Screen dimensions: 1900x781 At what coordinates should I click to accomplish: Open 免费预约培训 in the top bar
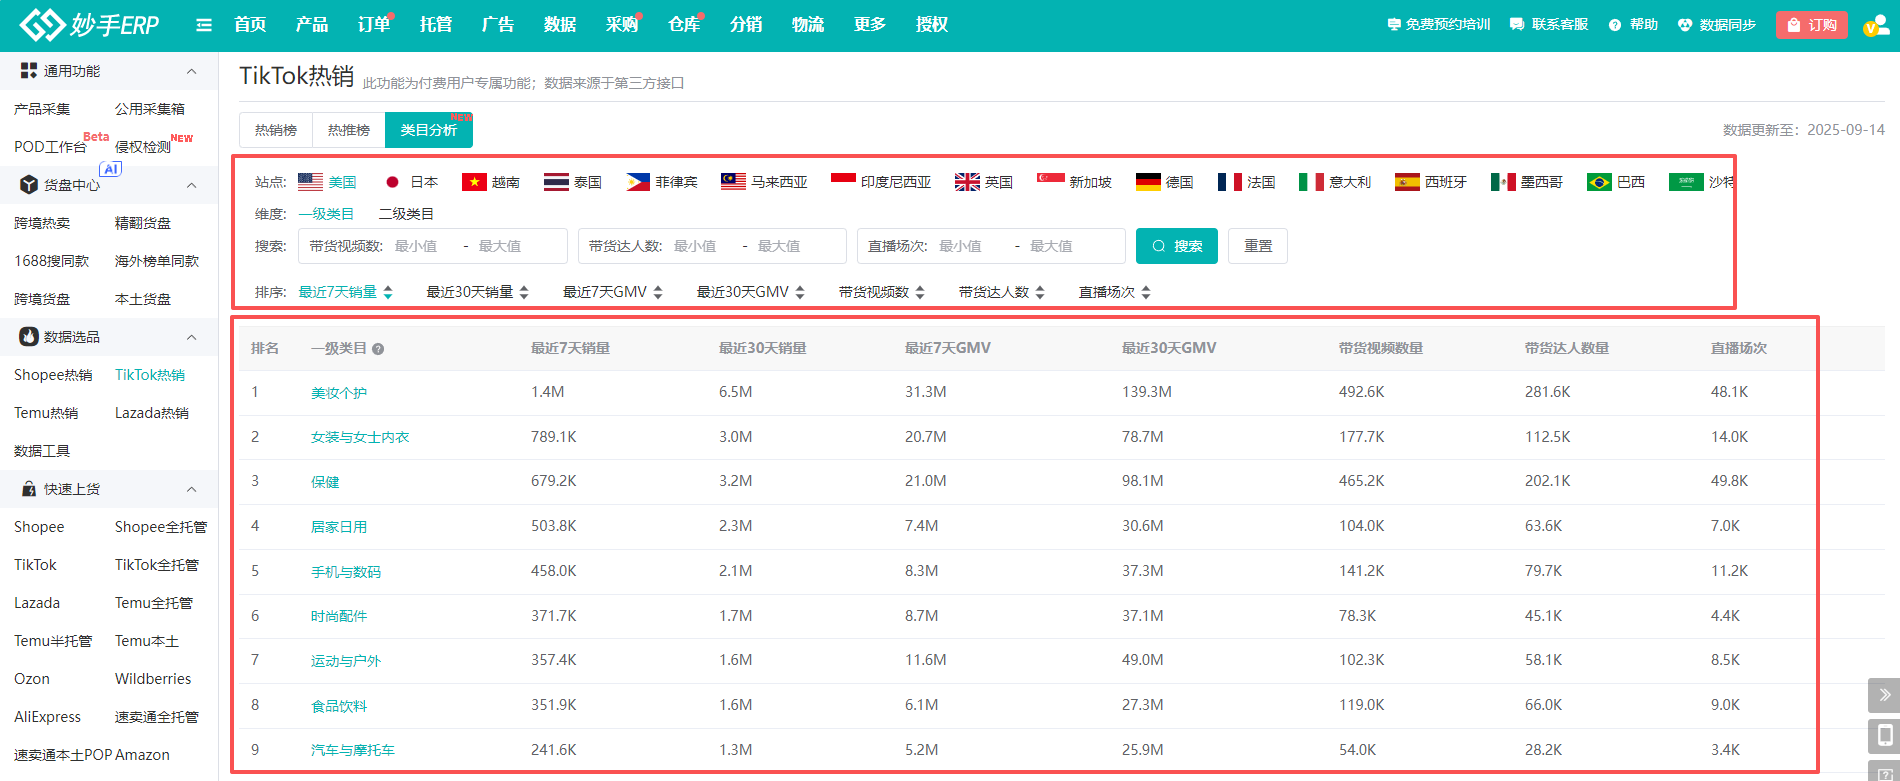1438,25
